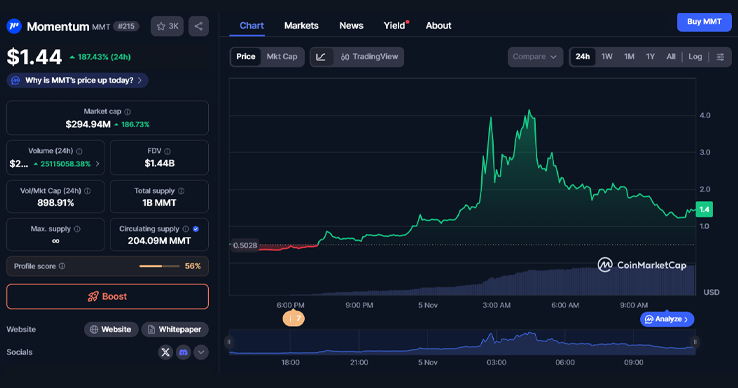This screenshot has height=388, width=738.
Task: Open the Discord social link
Action: pos(183,352)
